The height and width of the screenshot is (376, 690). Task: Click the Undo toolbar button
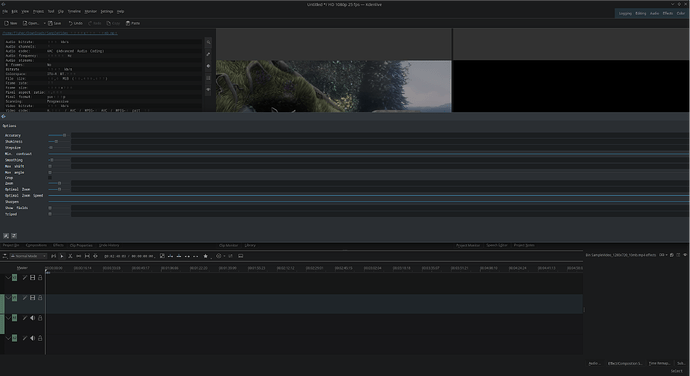75,23
